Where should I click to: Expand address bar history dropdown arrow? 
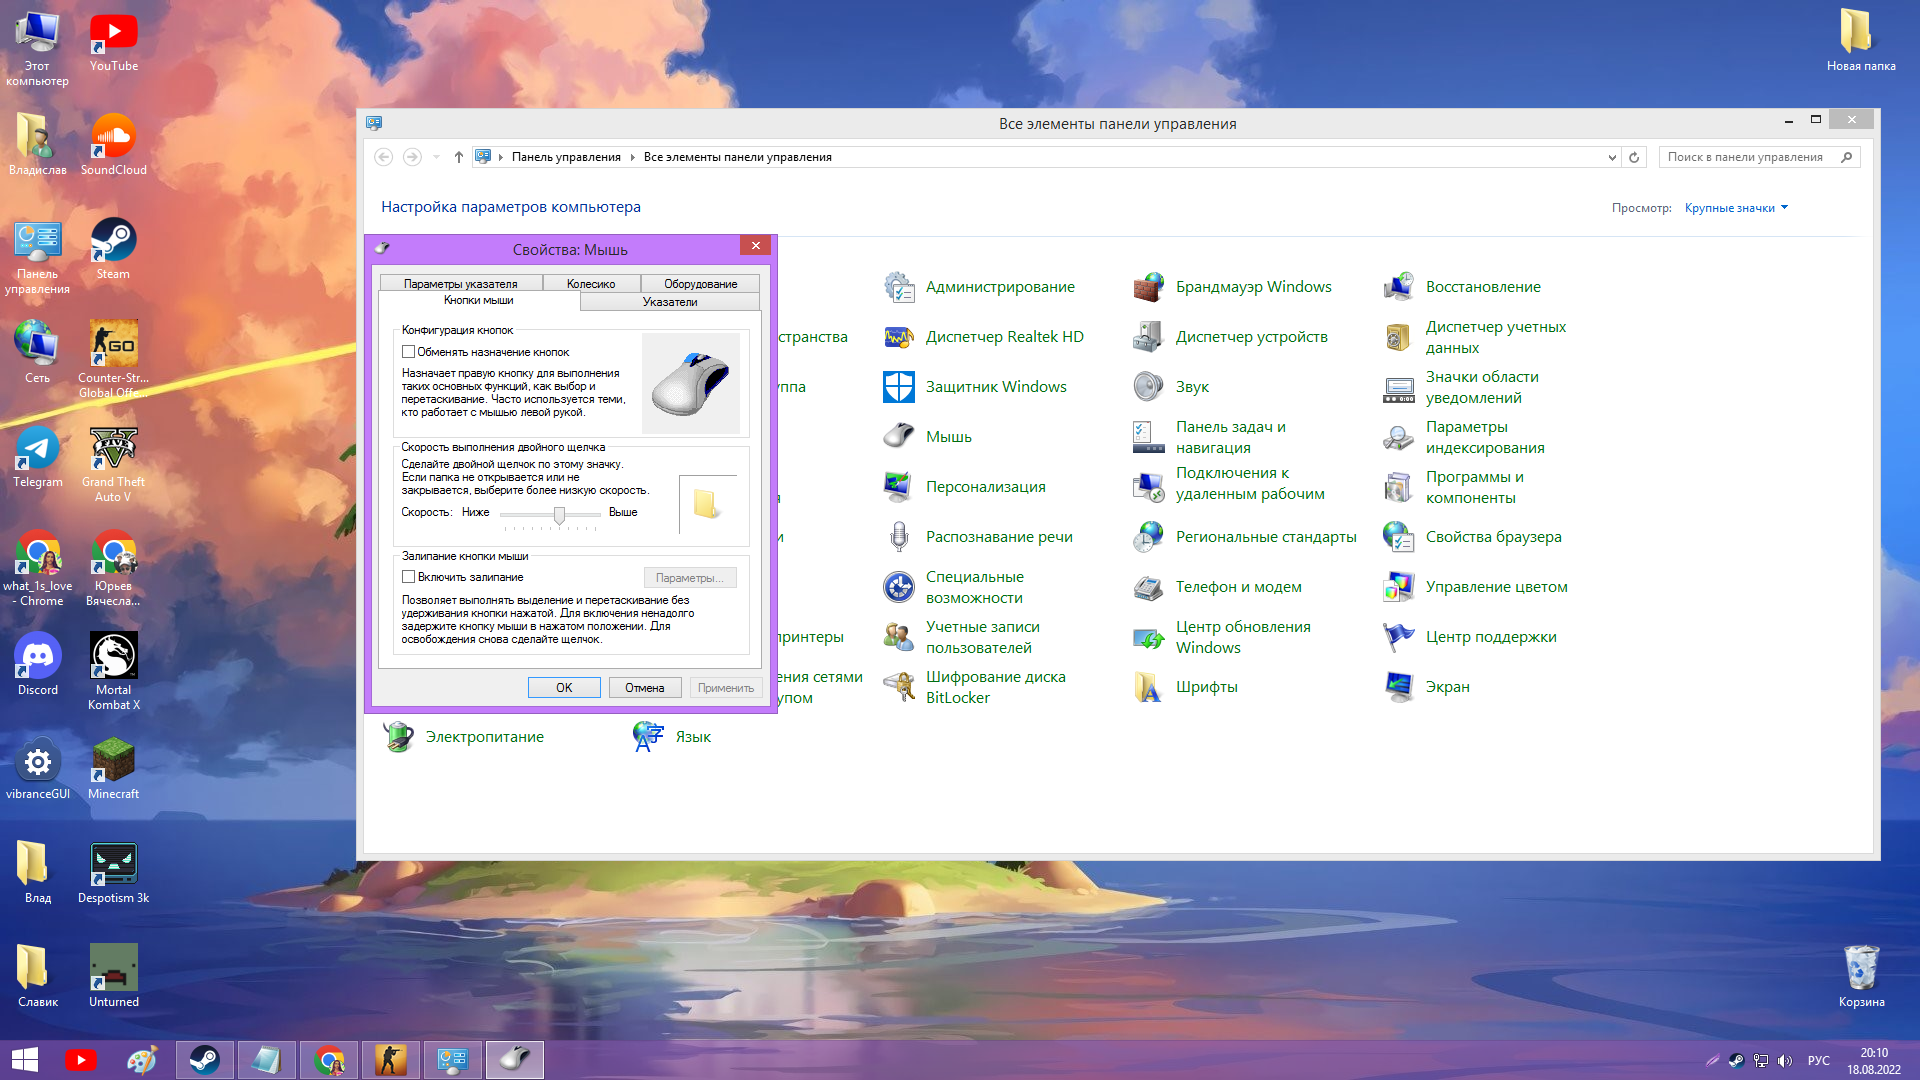pos(1611,157)
